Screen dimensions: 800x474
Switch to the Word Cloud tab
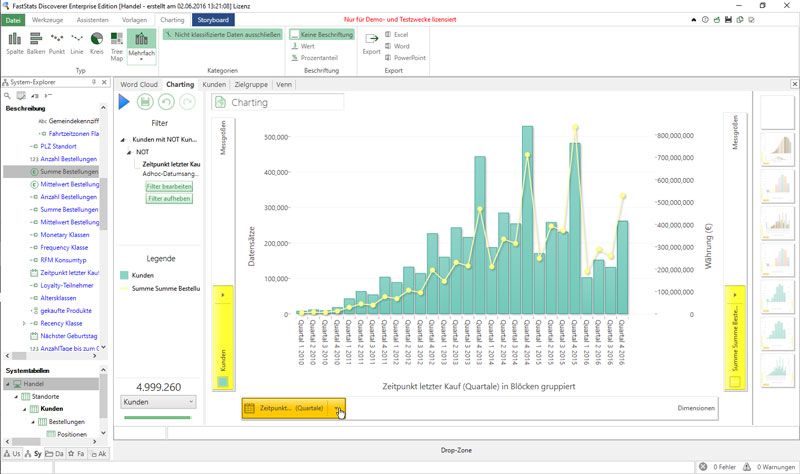[140, 85]
